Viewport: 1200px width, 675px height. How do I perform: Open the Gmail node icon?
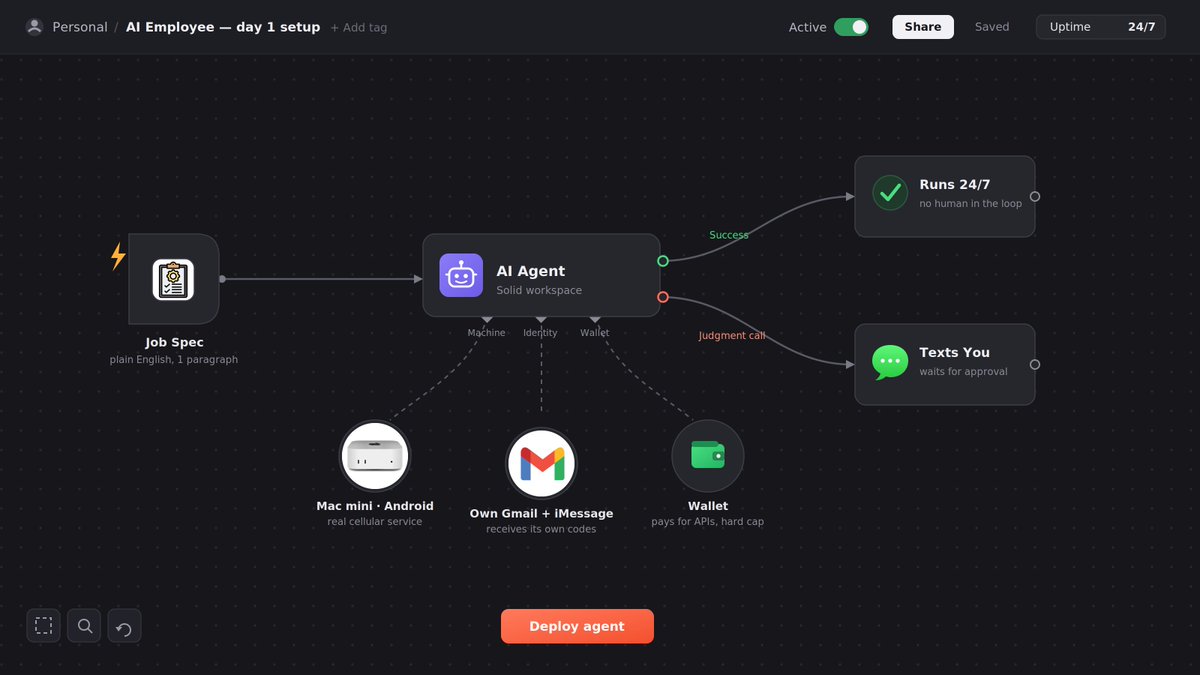pyautogui.click(x=541, y=463)
